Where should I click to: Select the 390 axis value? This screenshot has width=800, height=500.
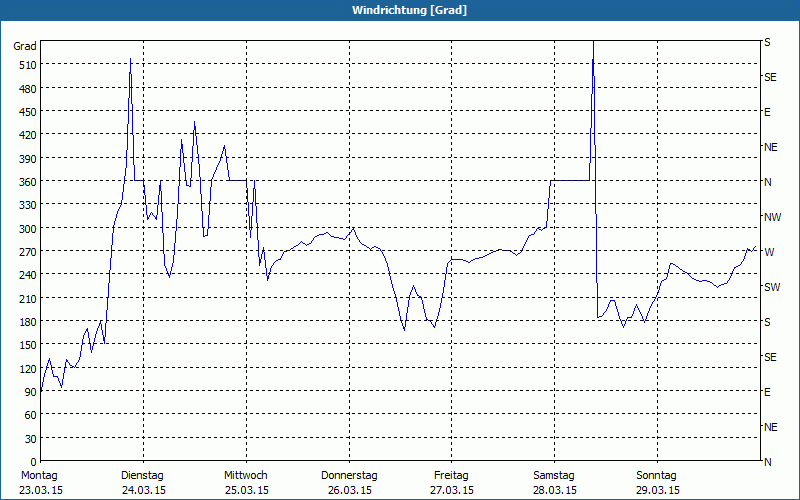28,159
